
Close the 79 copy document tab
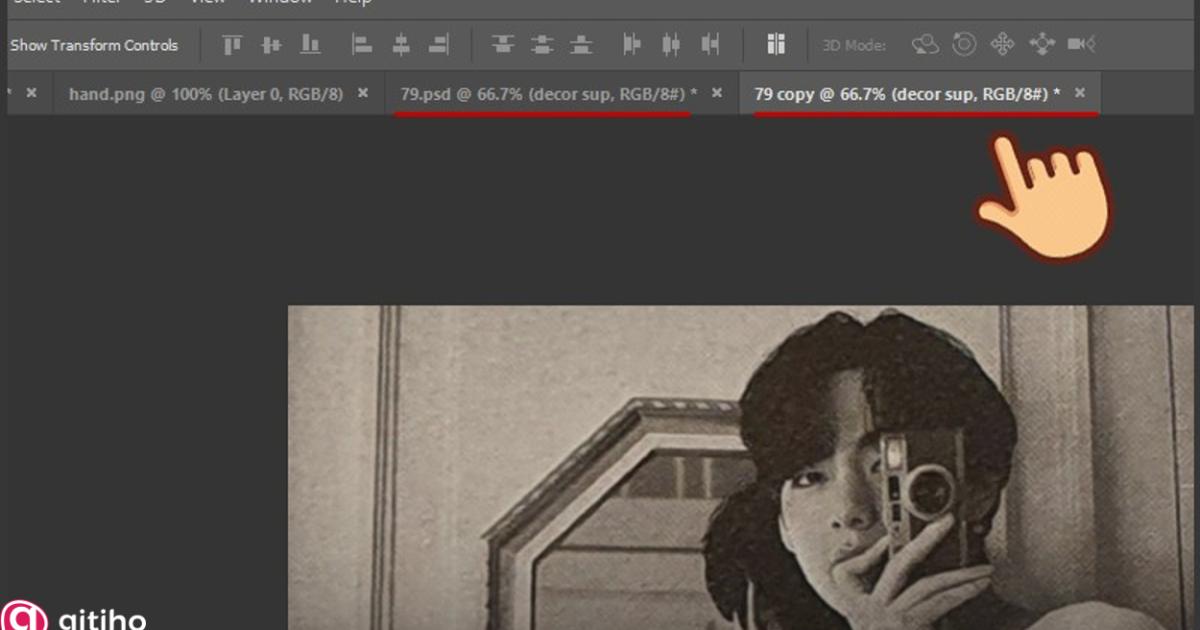click(x=1080, y=93)
